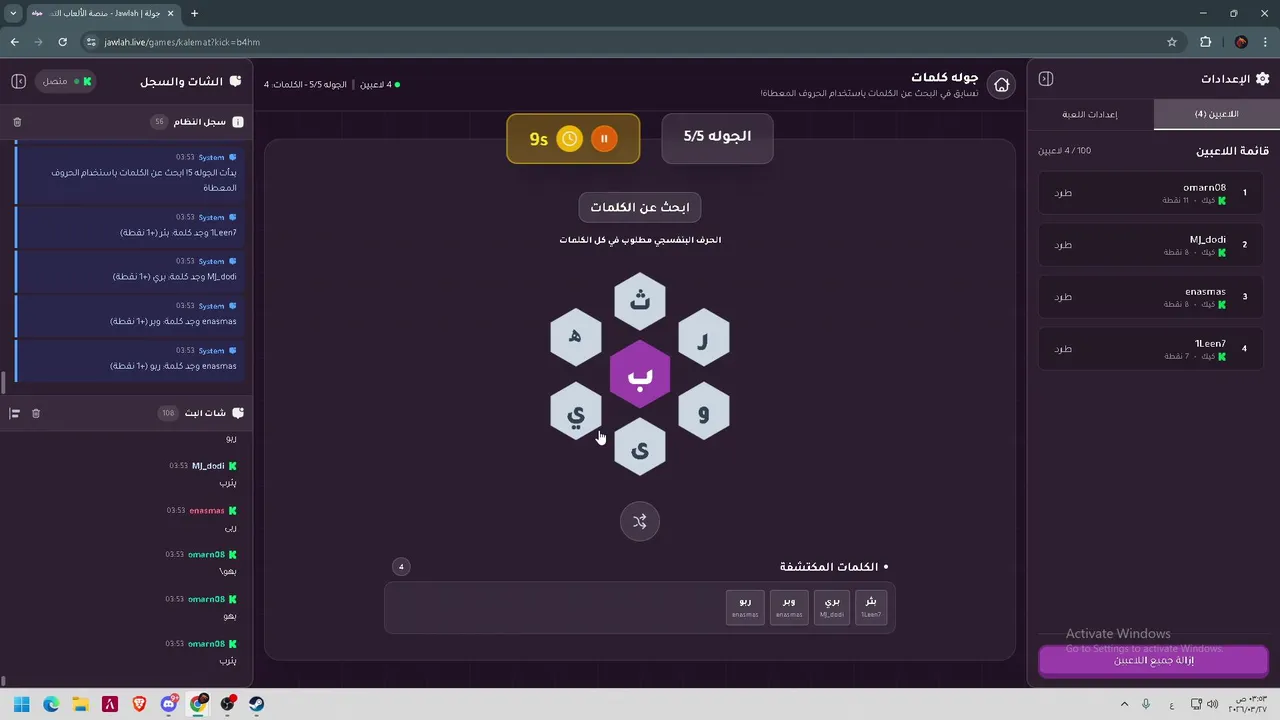Select the letter ى hexagon at bottom
The height and width of the screenshot is (720, 1280).
pos(640,449)
